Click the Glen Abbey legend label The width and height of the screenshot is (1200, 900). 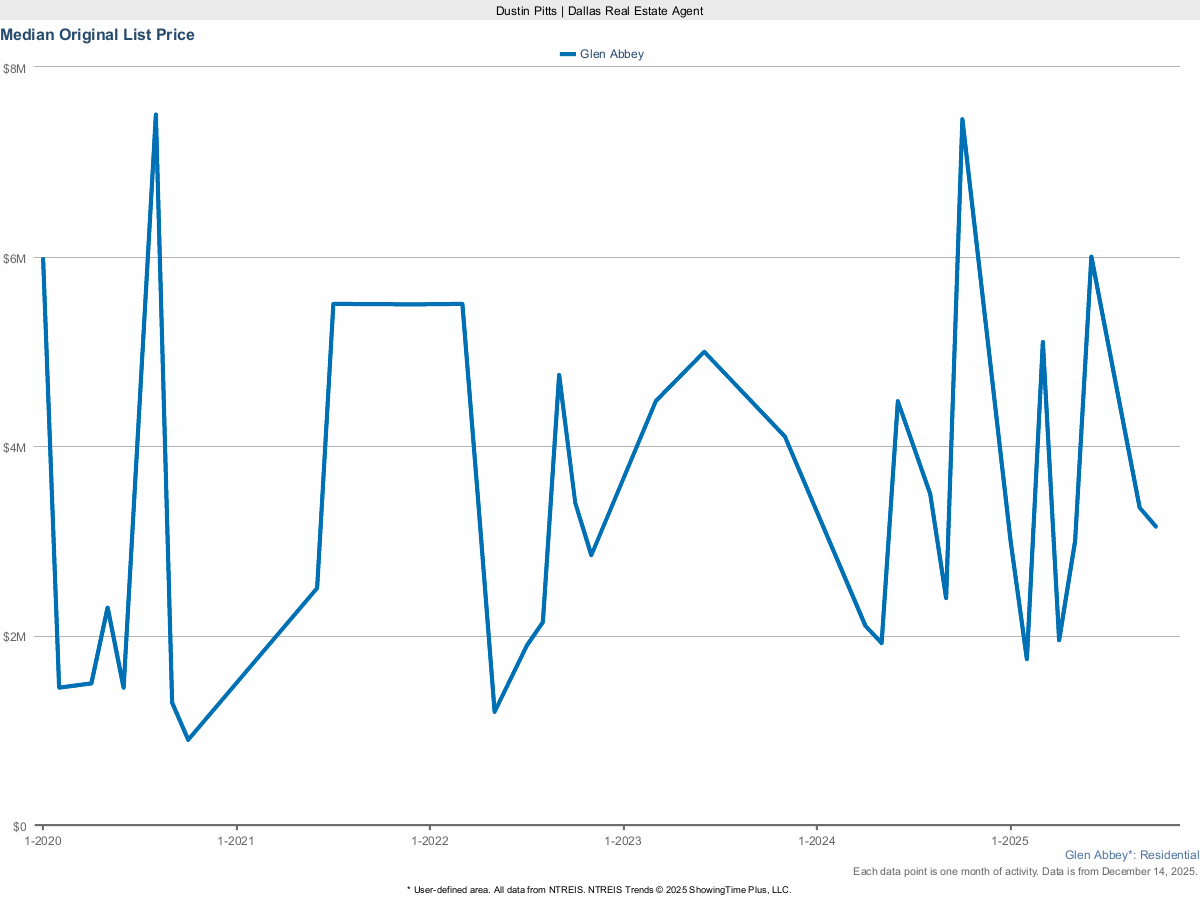[x=612, y=54]
